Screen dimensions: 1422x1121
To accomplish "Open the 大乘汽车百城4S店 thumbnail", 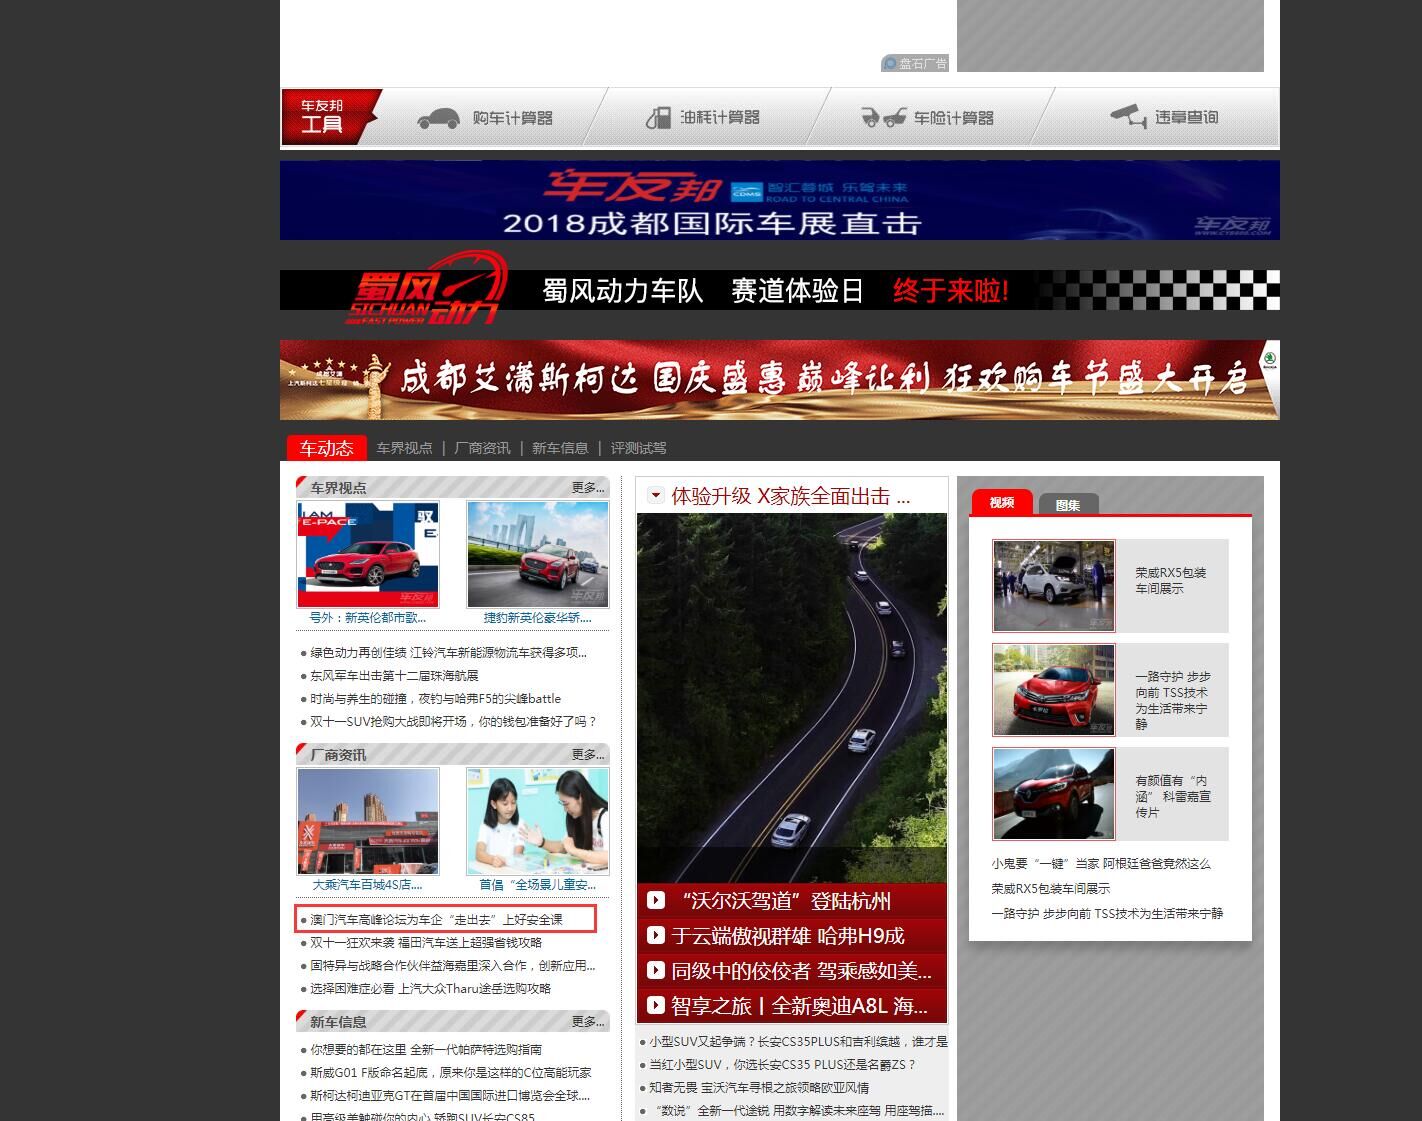I will 368,821.
